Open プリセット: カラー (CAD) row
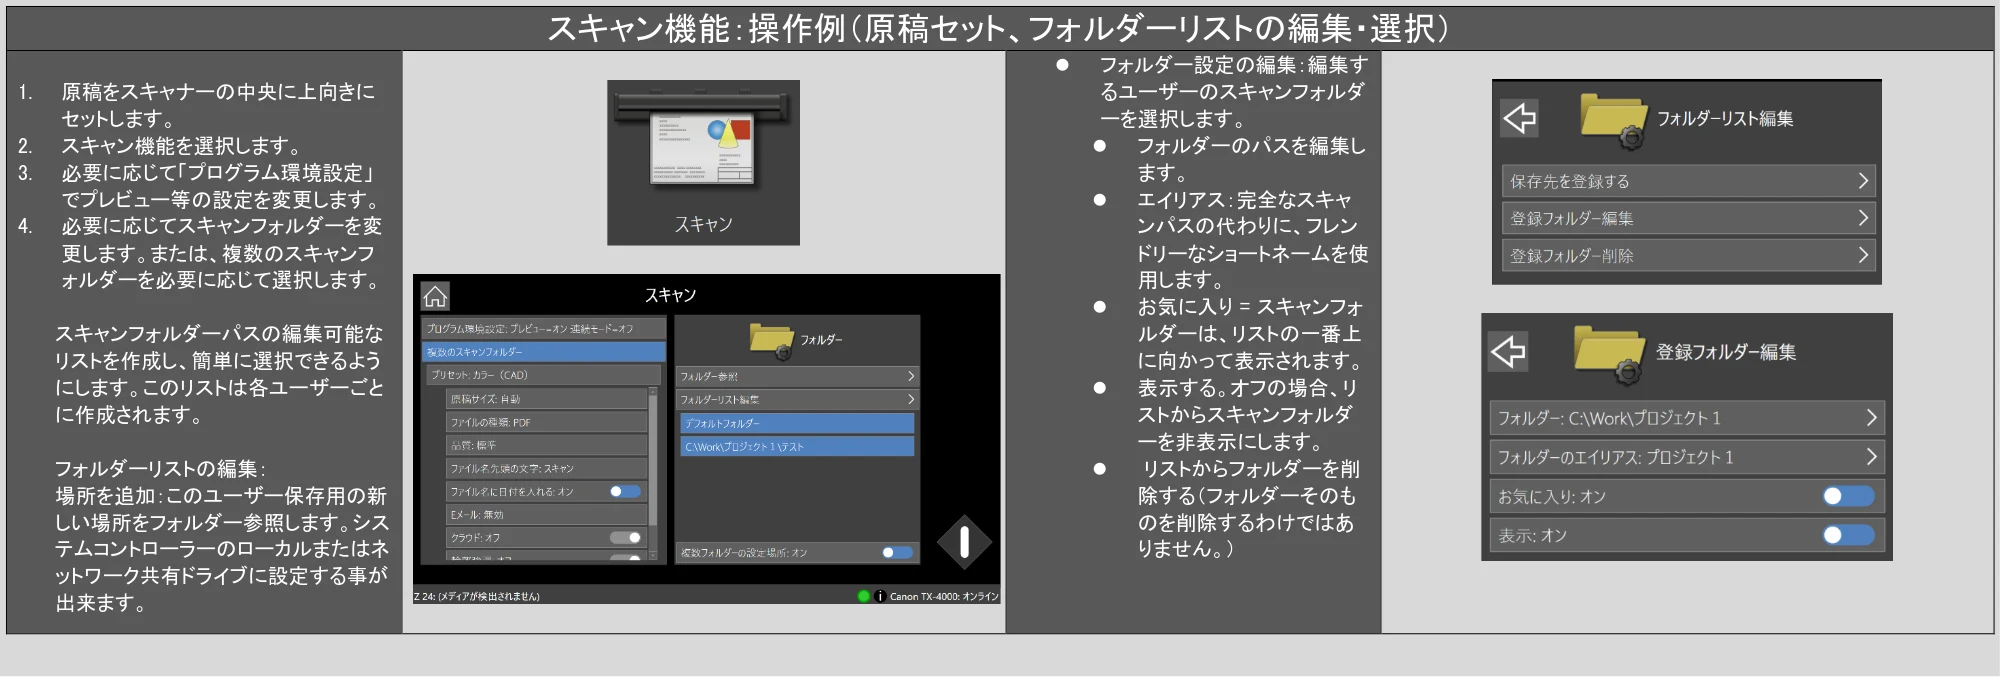 [x=544, y=375]
